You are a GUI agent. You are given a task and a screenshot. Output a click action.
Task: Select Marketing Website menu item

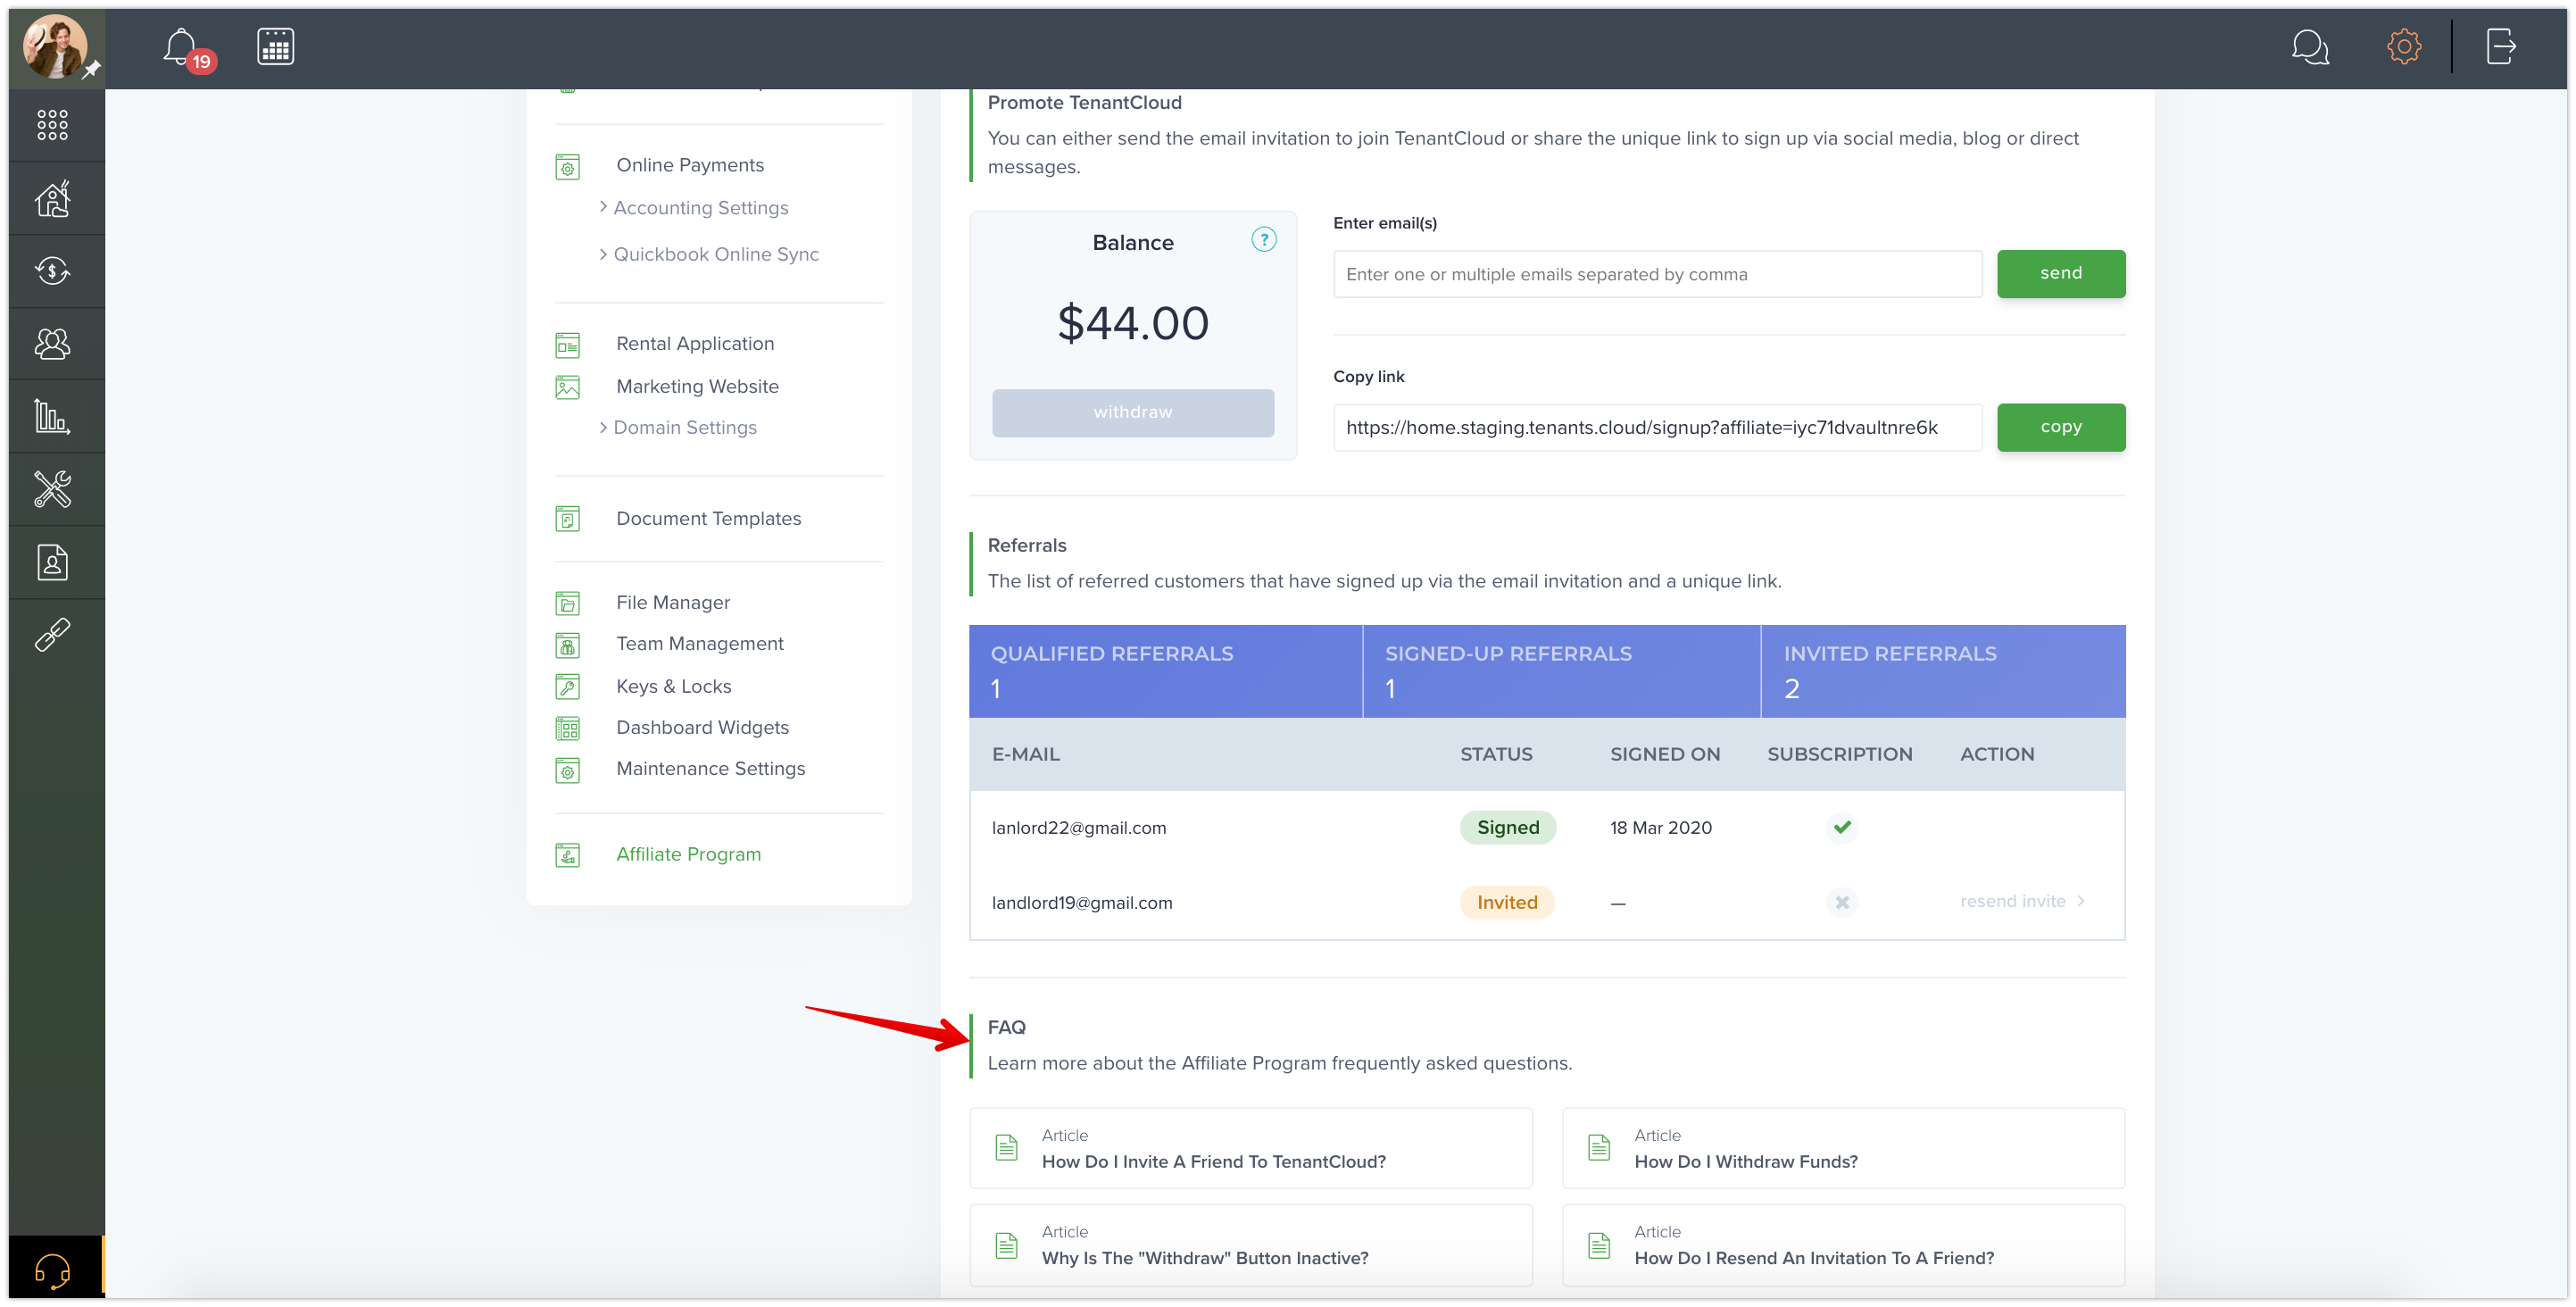(x=697, y=386)
